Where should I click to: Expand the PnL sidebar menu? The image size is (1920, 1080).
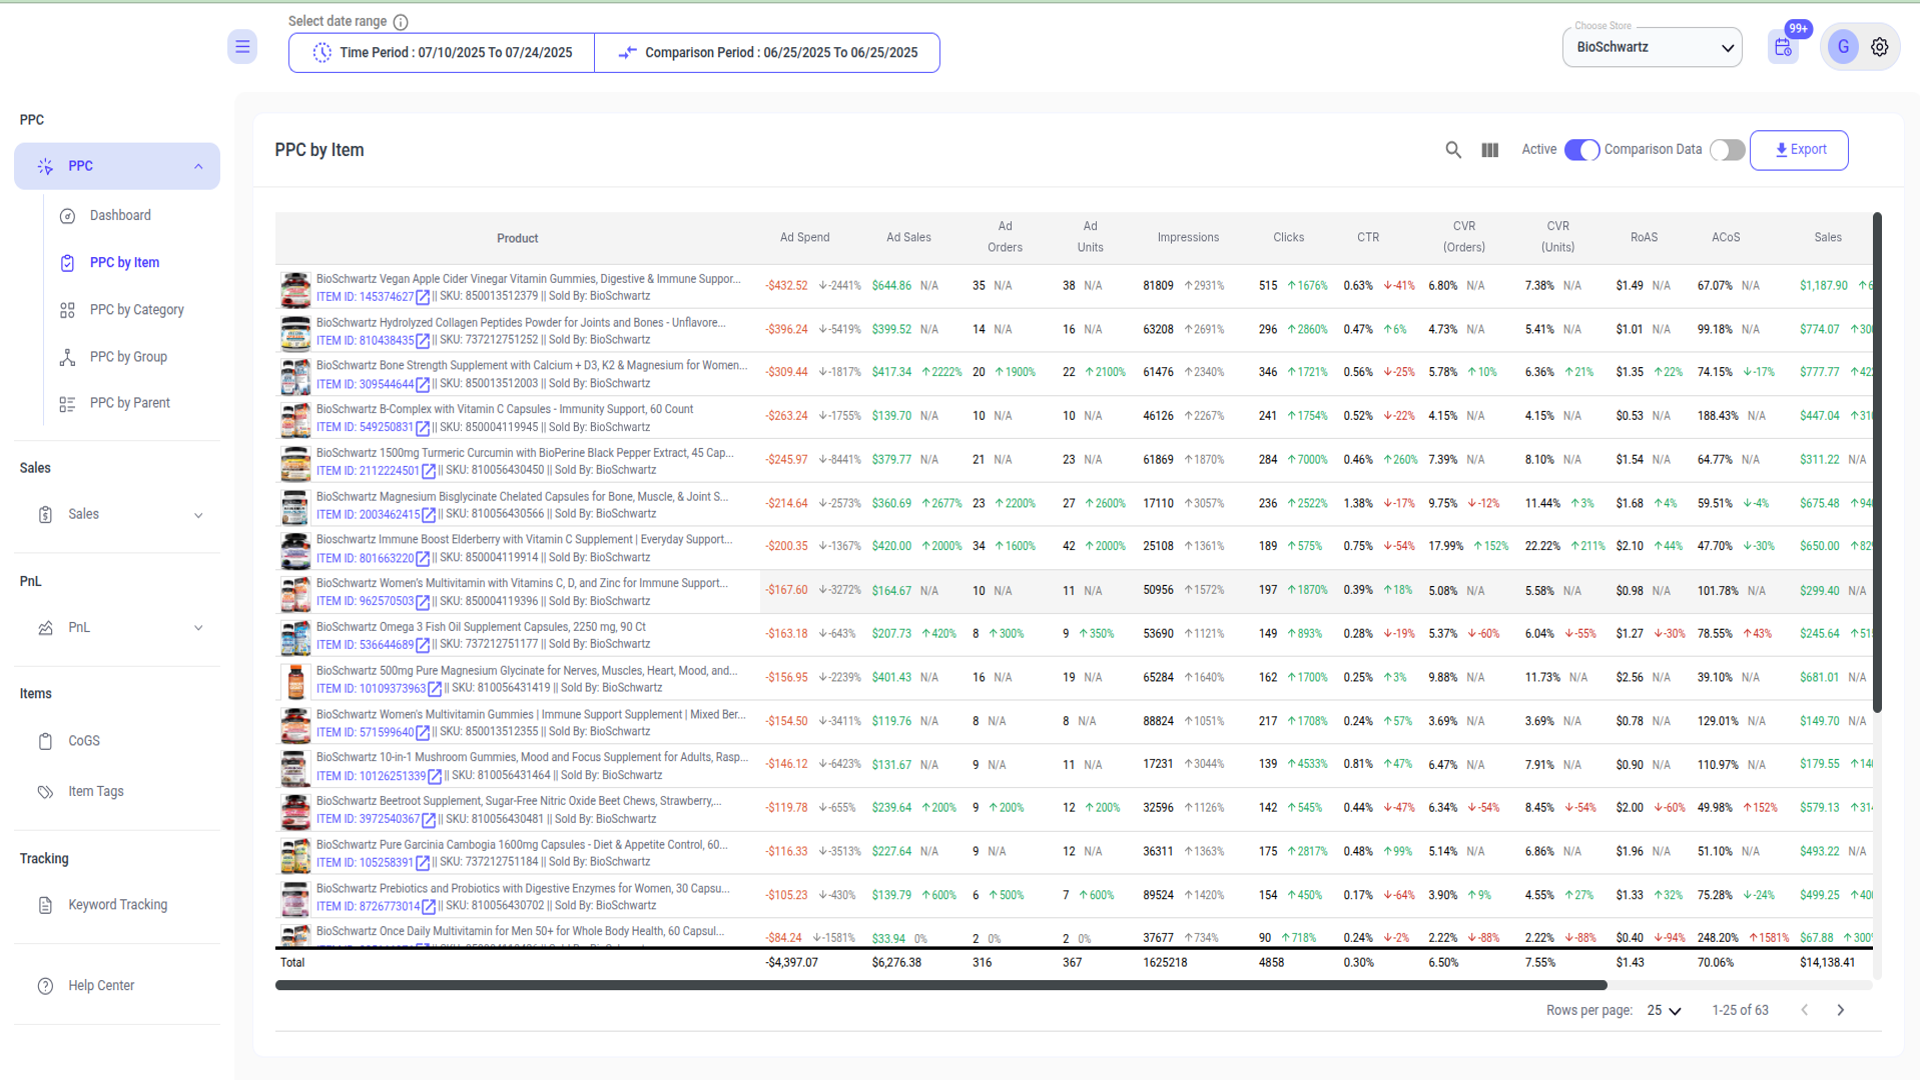coord(117,628)
